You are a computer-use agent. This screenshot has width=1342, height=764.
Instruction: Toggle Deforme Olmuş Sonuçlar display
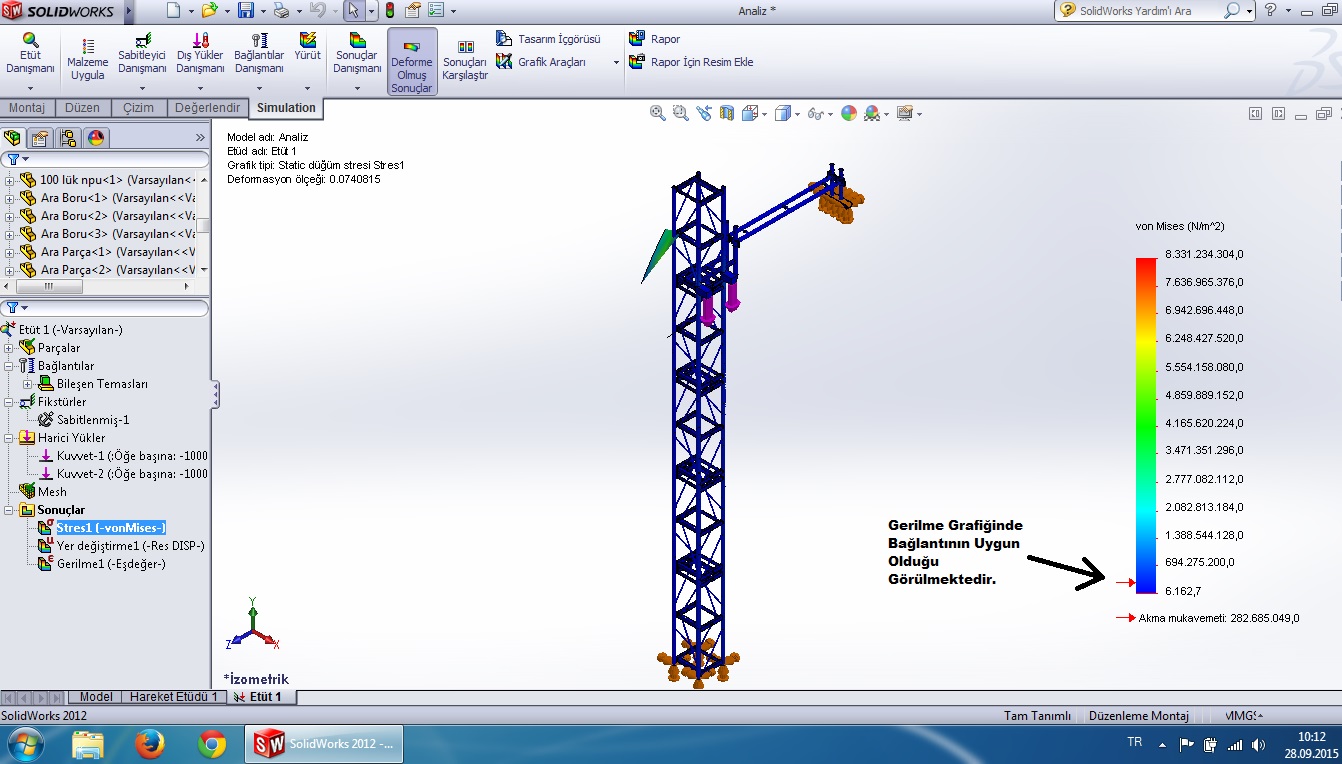(x=411, y=61)
